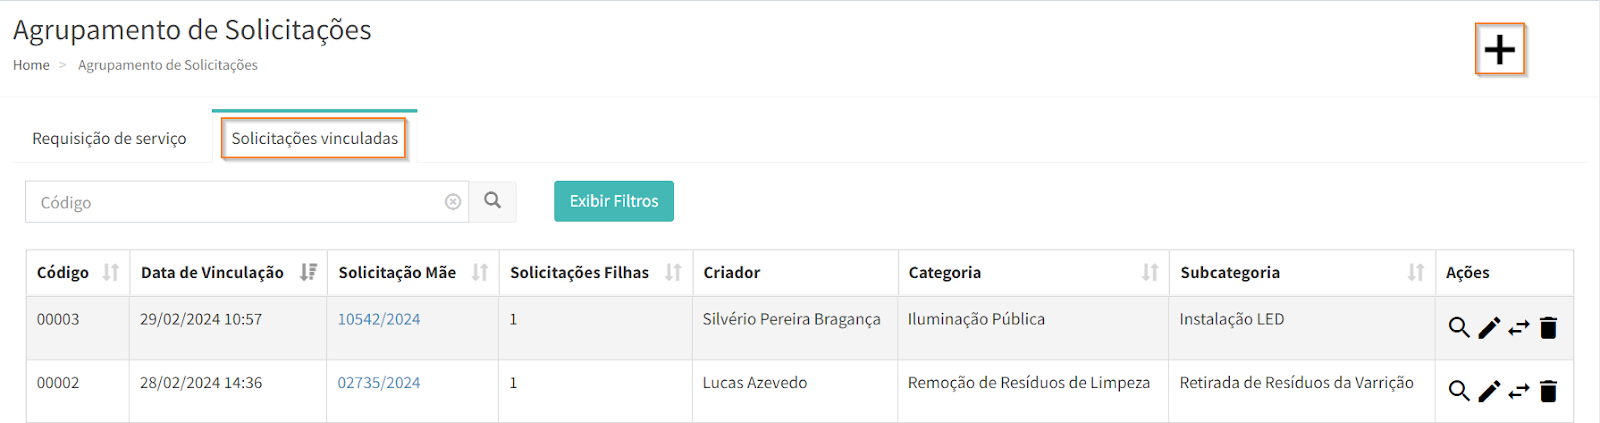
Task: Sort table by Código column
Action: coord(111,272)
